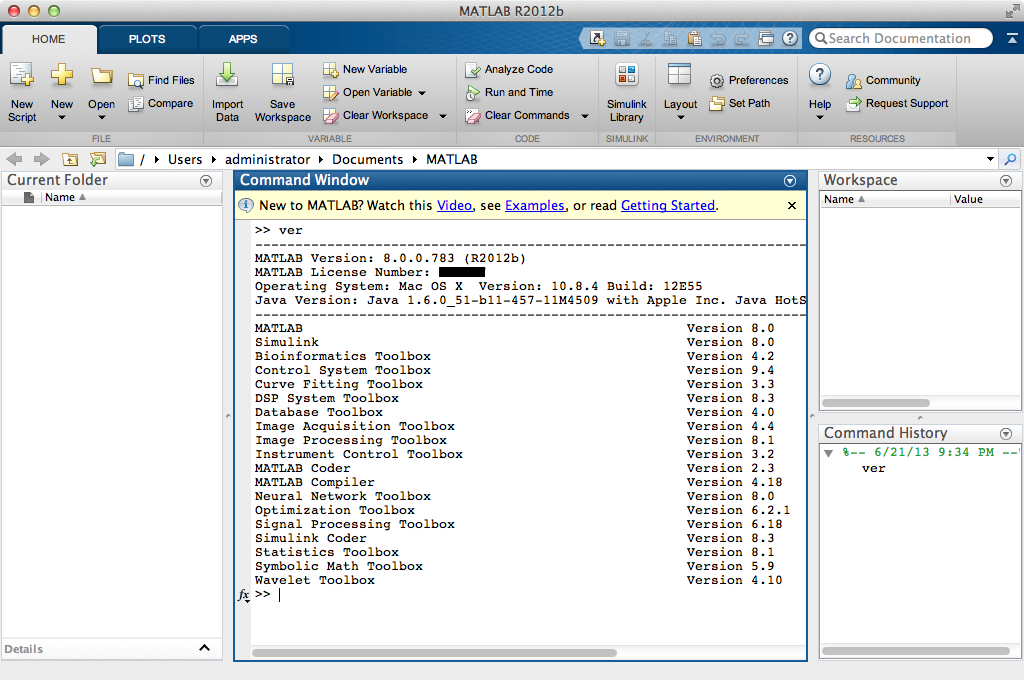Click the Command Window prompt line
The height and width of the screenshot is (680, 1024).
point(528,594)
